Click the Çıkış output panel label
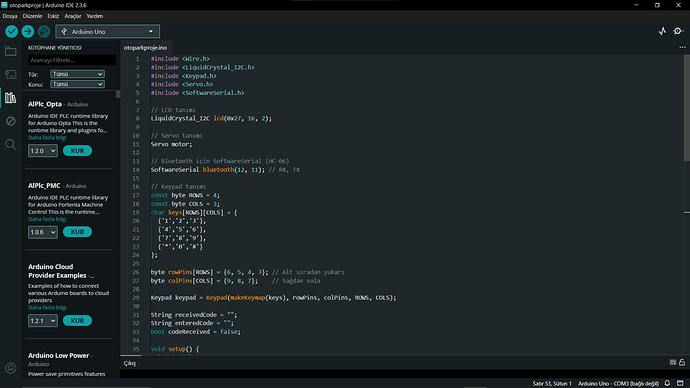690x388 pixels. tap(130, 363)
